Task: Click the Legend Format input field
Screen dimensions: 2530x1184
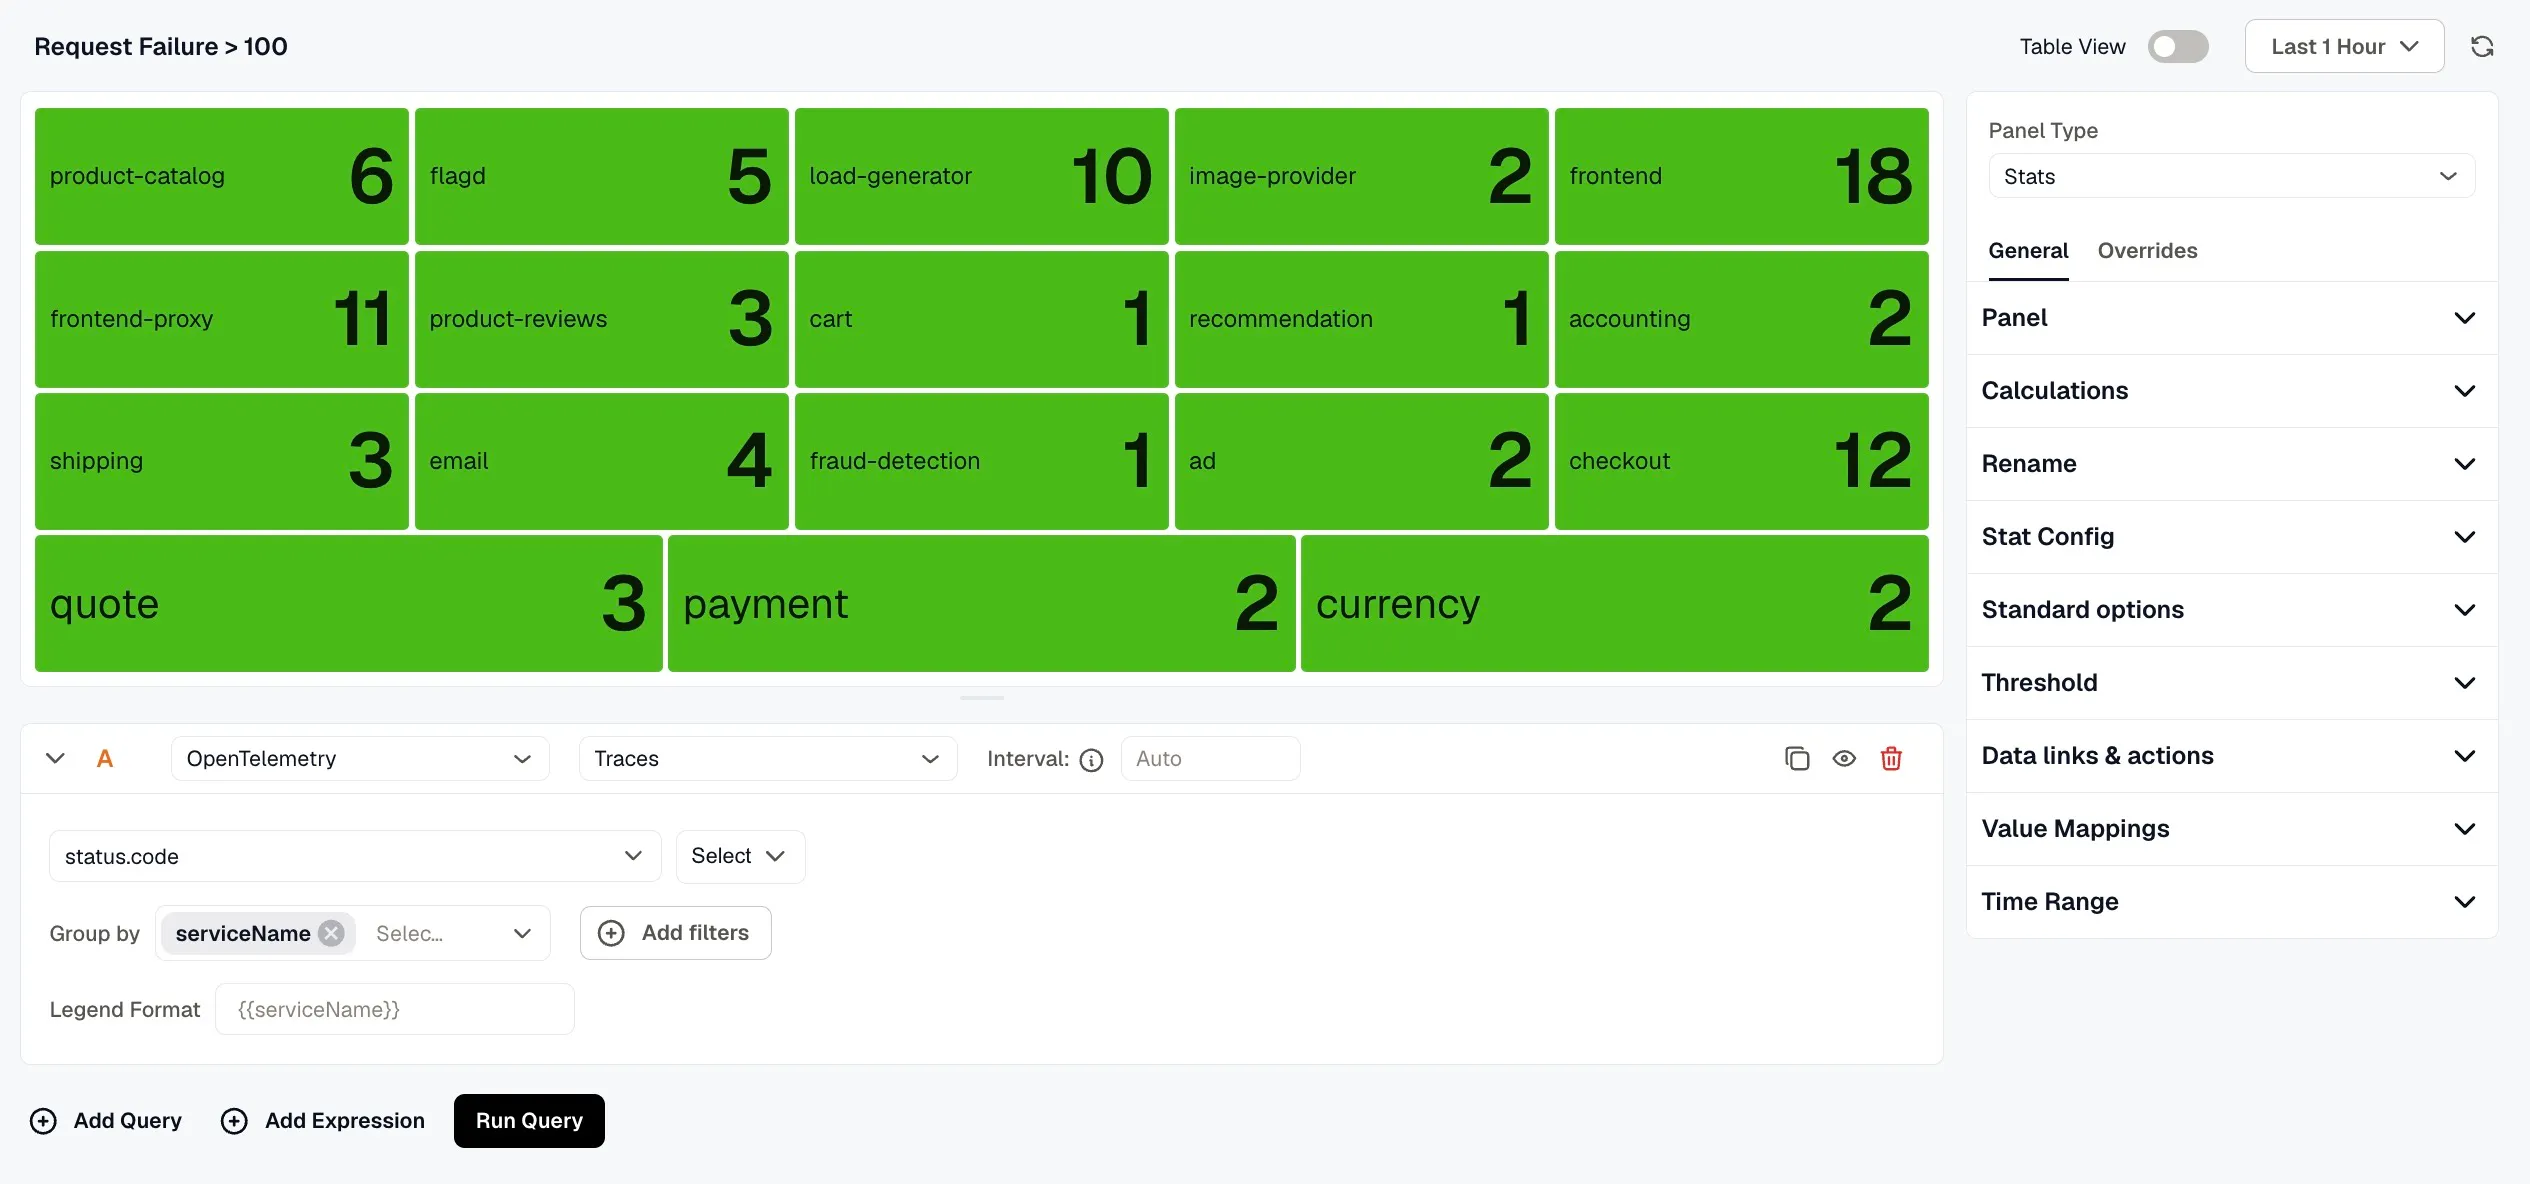Action: pyautogui.click(x=394, y=1009)
